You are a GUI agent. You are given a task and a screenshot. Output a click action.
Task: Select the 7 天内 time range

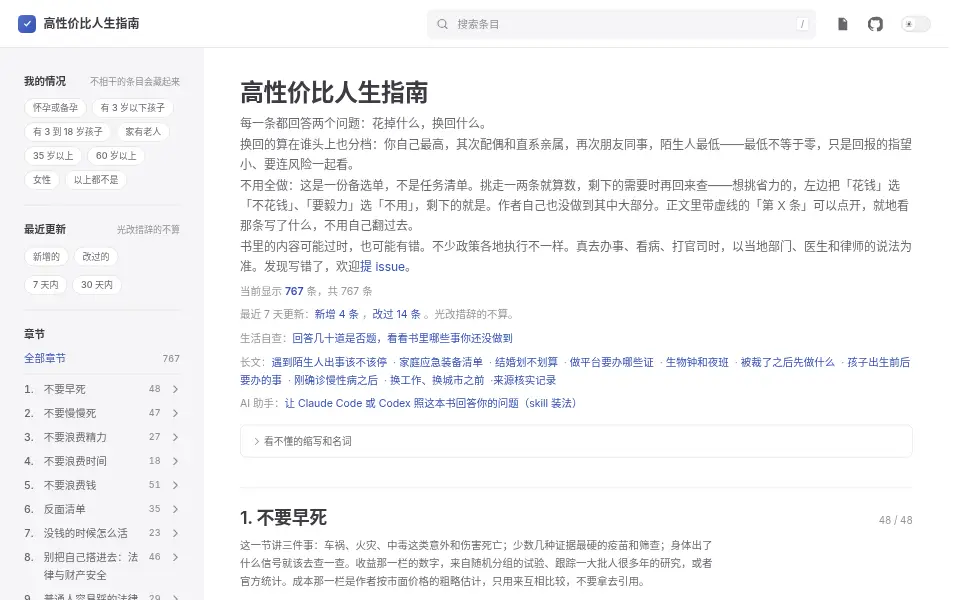[x=46, y=285]
